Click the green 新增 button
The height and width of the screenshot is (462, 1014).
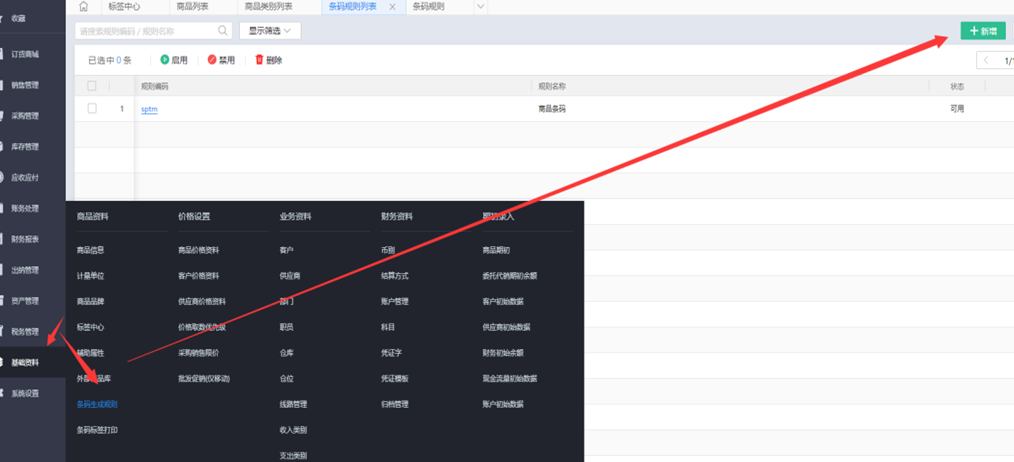[983, 31]
